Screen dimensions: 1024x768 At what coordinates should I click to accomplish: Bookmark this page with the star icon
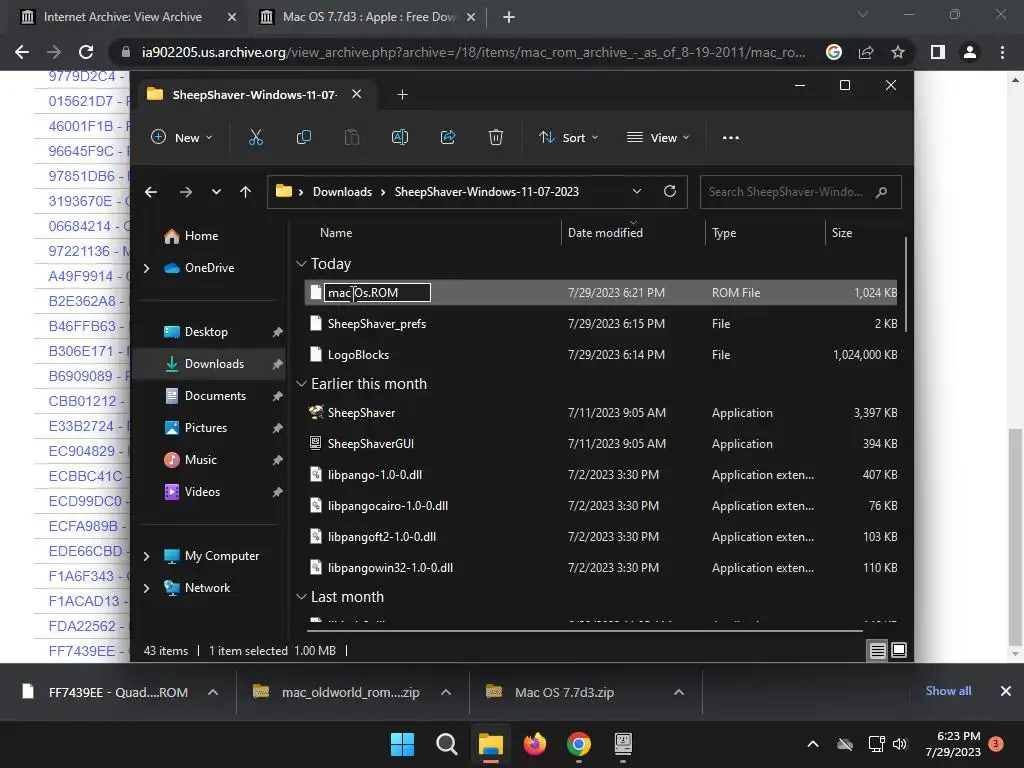[x=898, y=52]
